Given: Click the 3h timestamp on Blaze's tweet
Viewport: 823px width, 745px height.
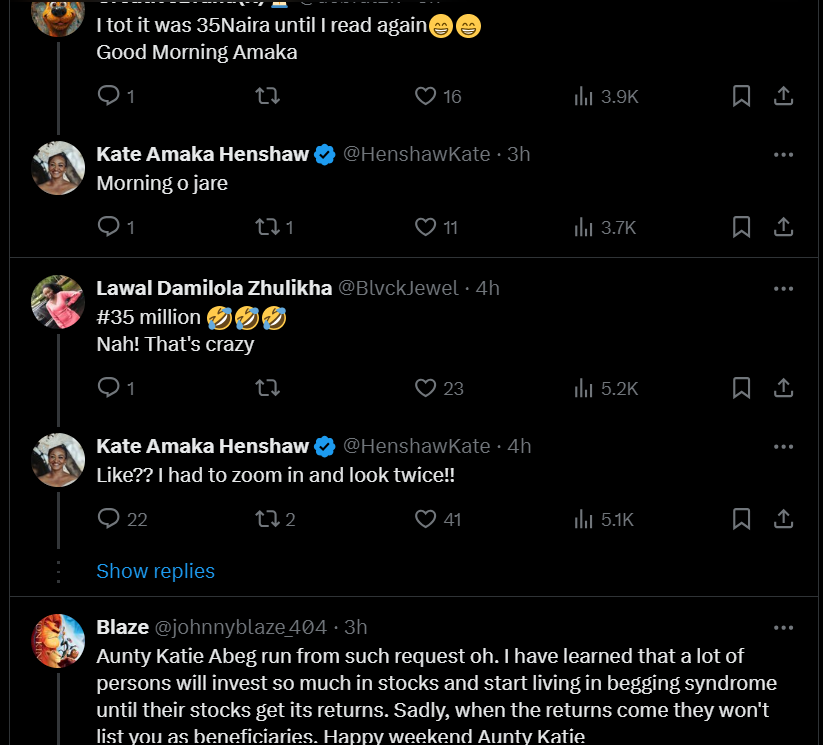Looking at the screenshot, I should [353, 627].
